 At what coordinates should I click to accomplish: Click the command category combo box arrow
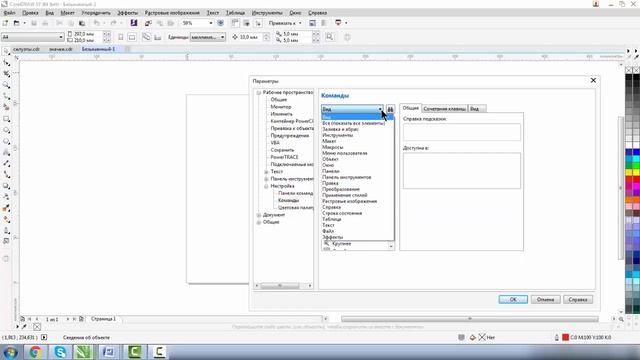coord(380,109)
